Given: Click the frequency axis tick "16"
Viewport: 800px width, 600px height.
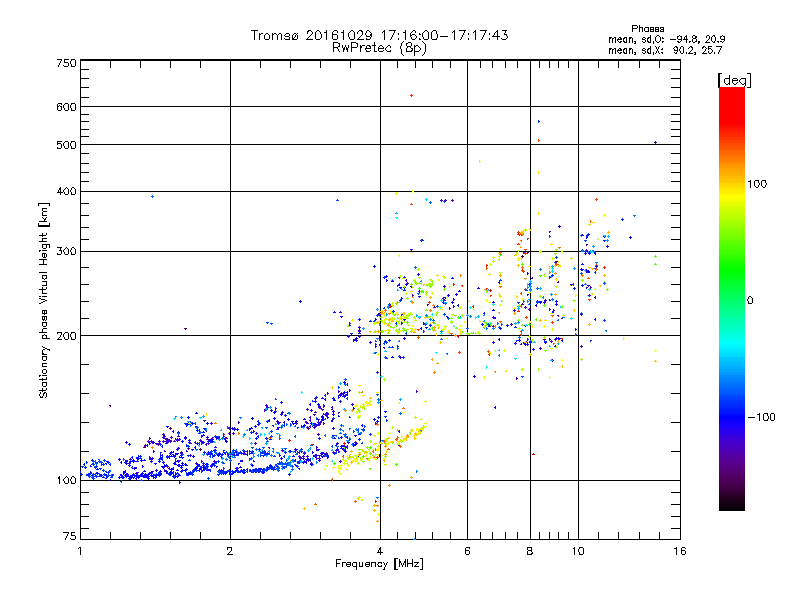Looking at the screenshot, I should 680,551.
